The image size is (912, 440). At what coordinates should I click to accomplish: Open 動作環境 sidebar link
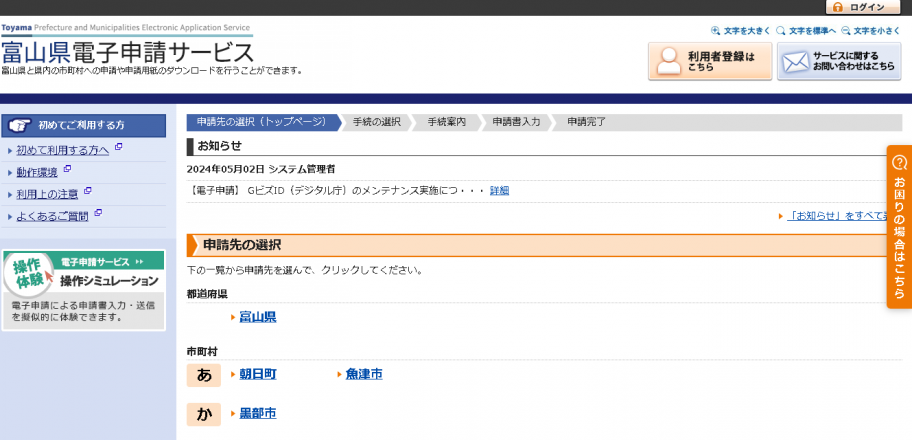pos(37,172)
